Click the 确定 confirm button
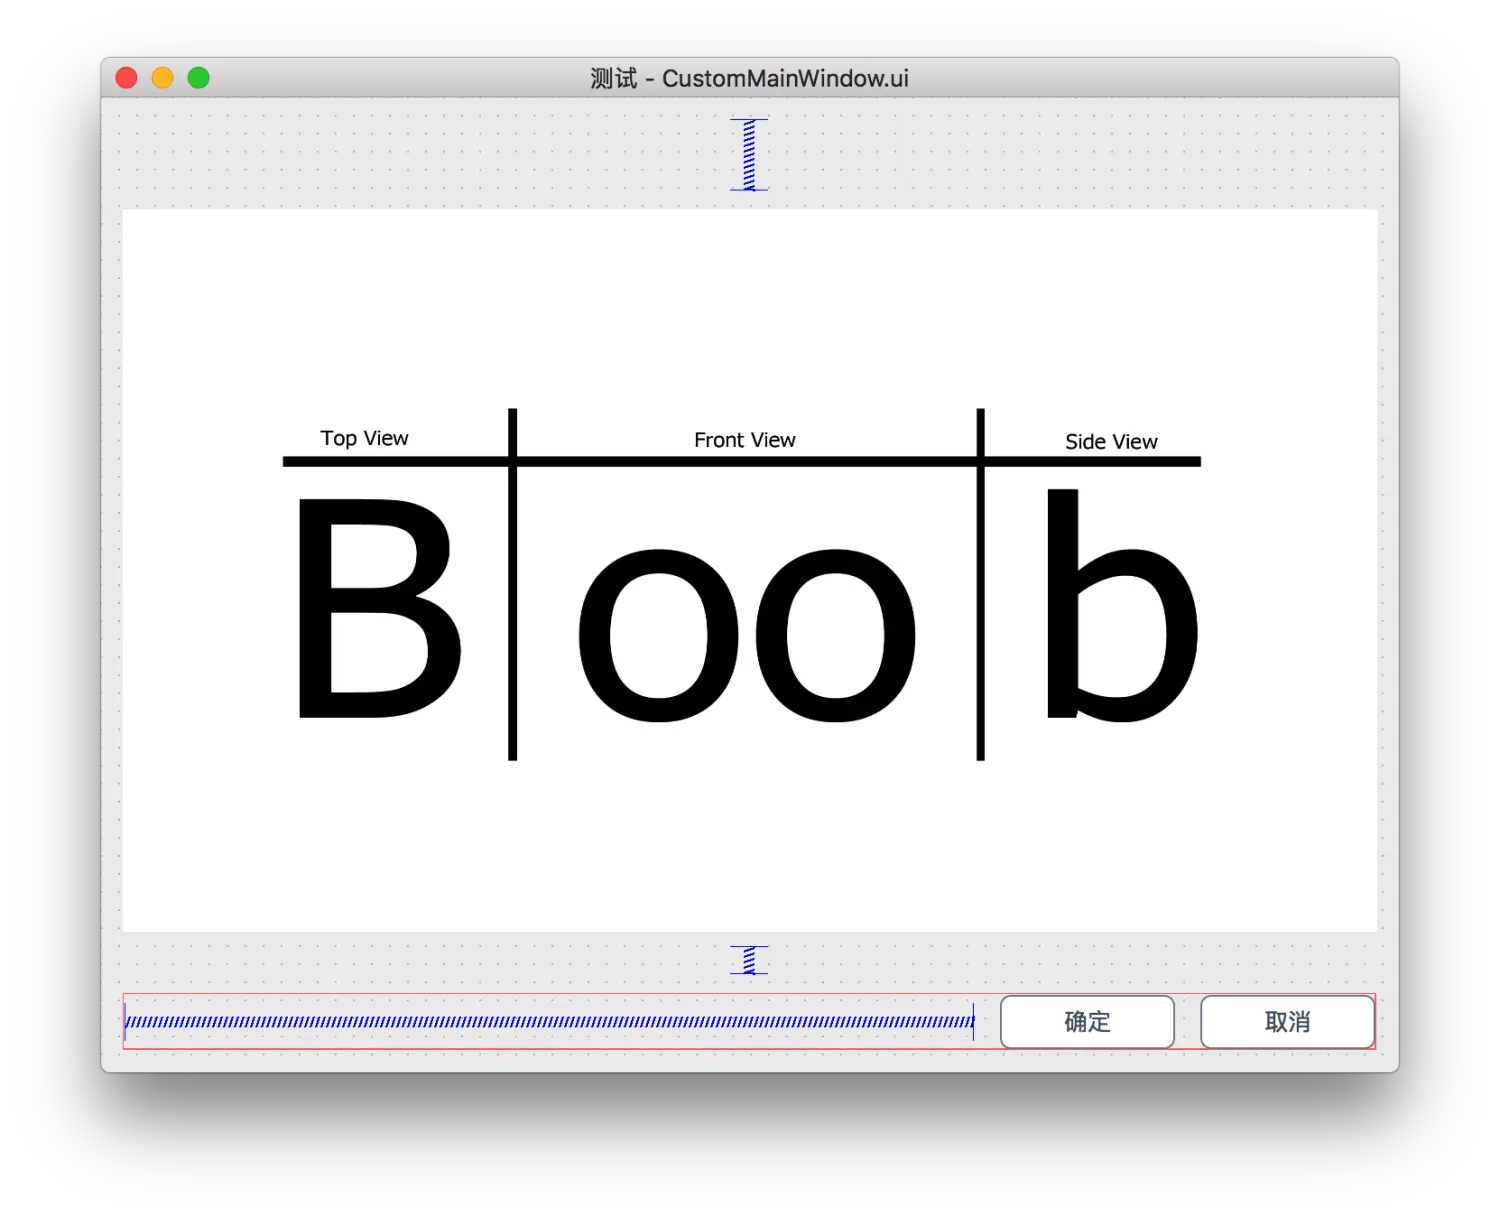Image resolution: width=1500 pixels, height=1217 pixels. pyautogui.click(x=1087, y=1021)
